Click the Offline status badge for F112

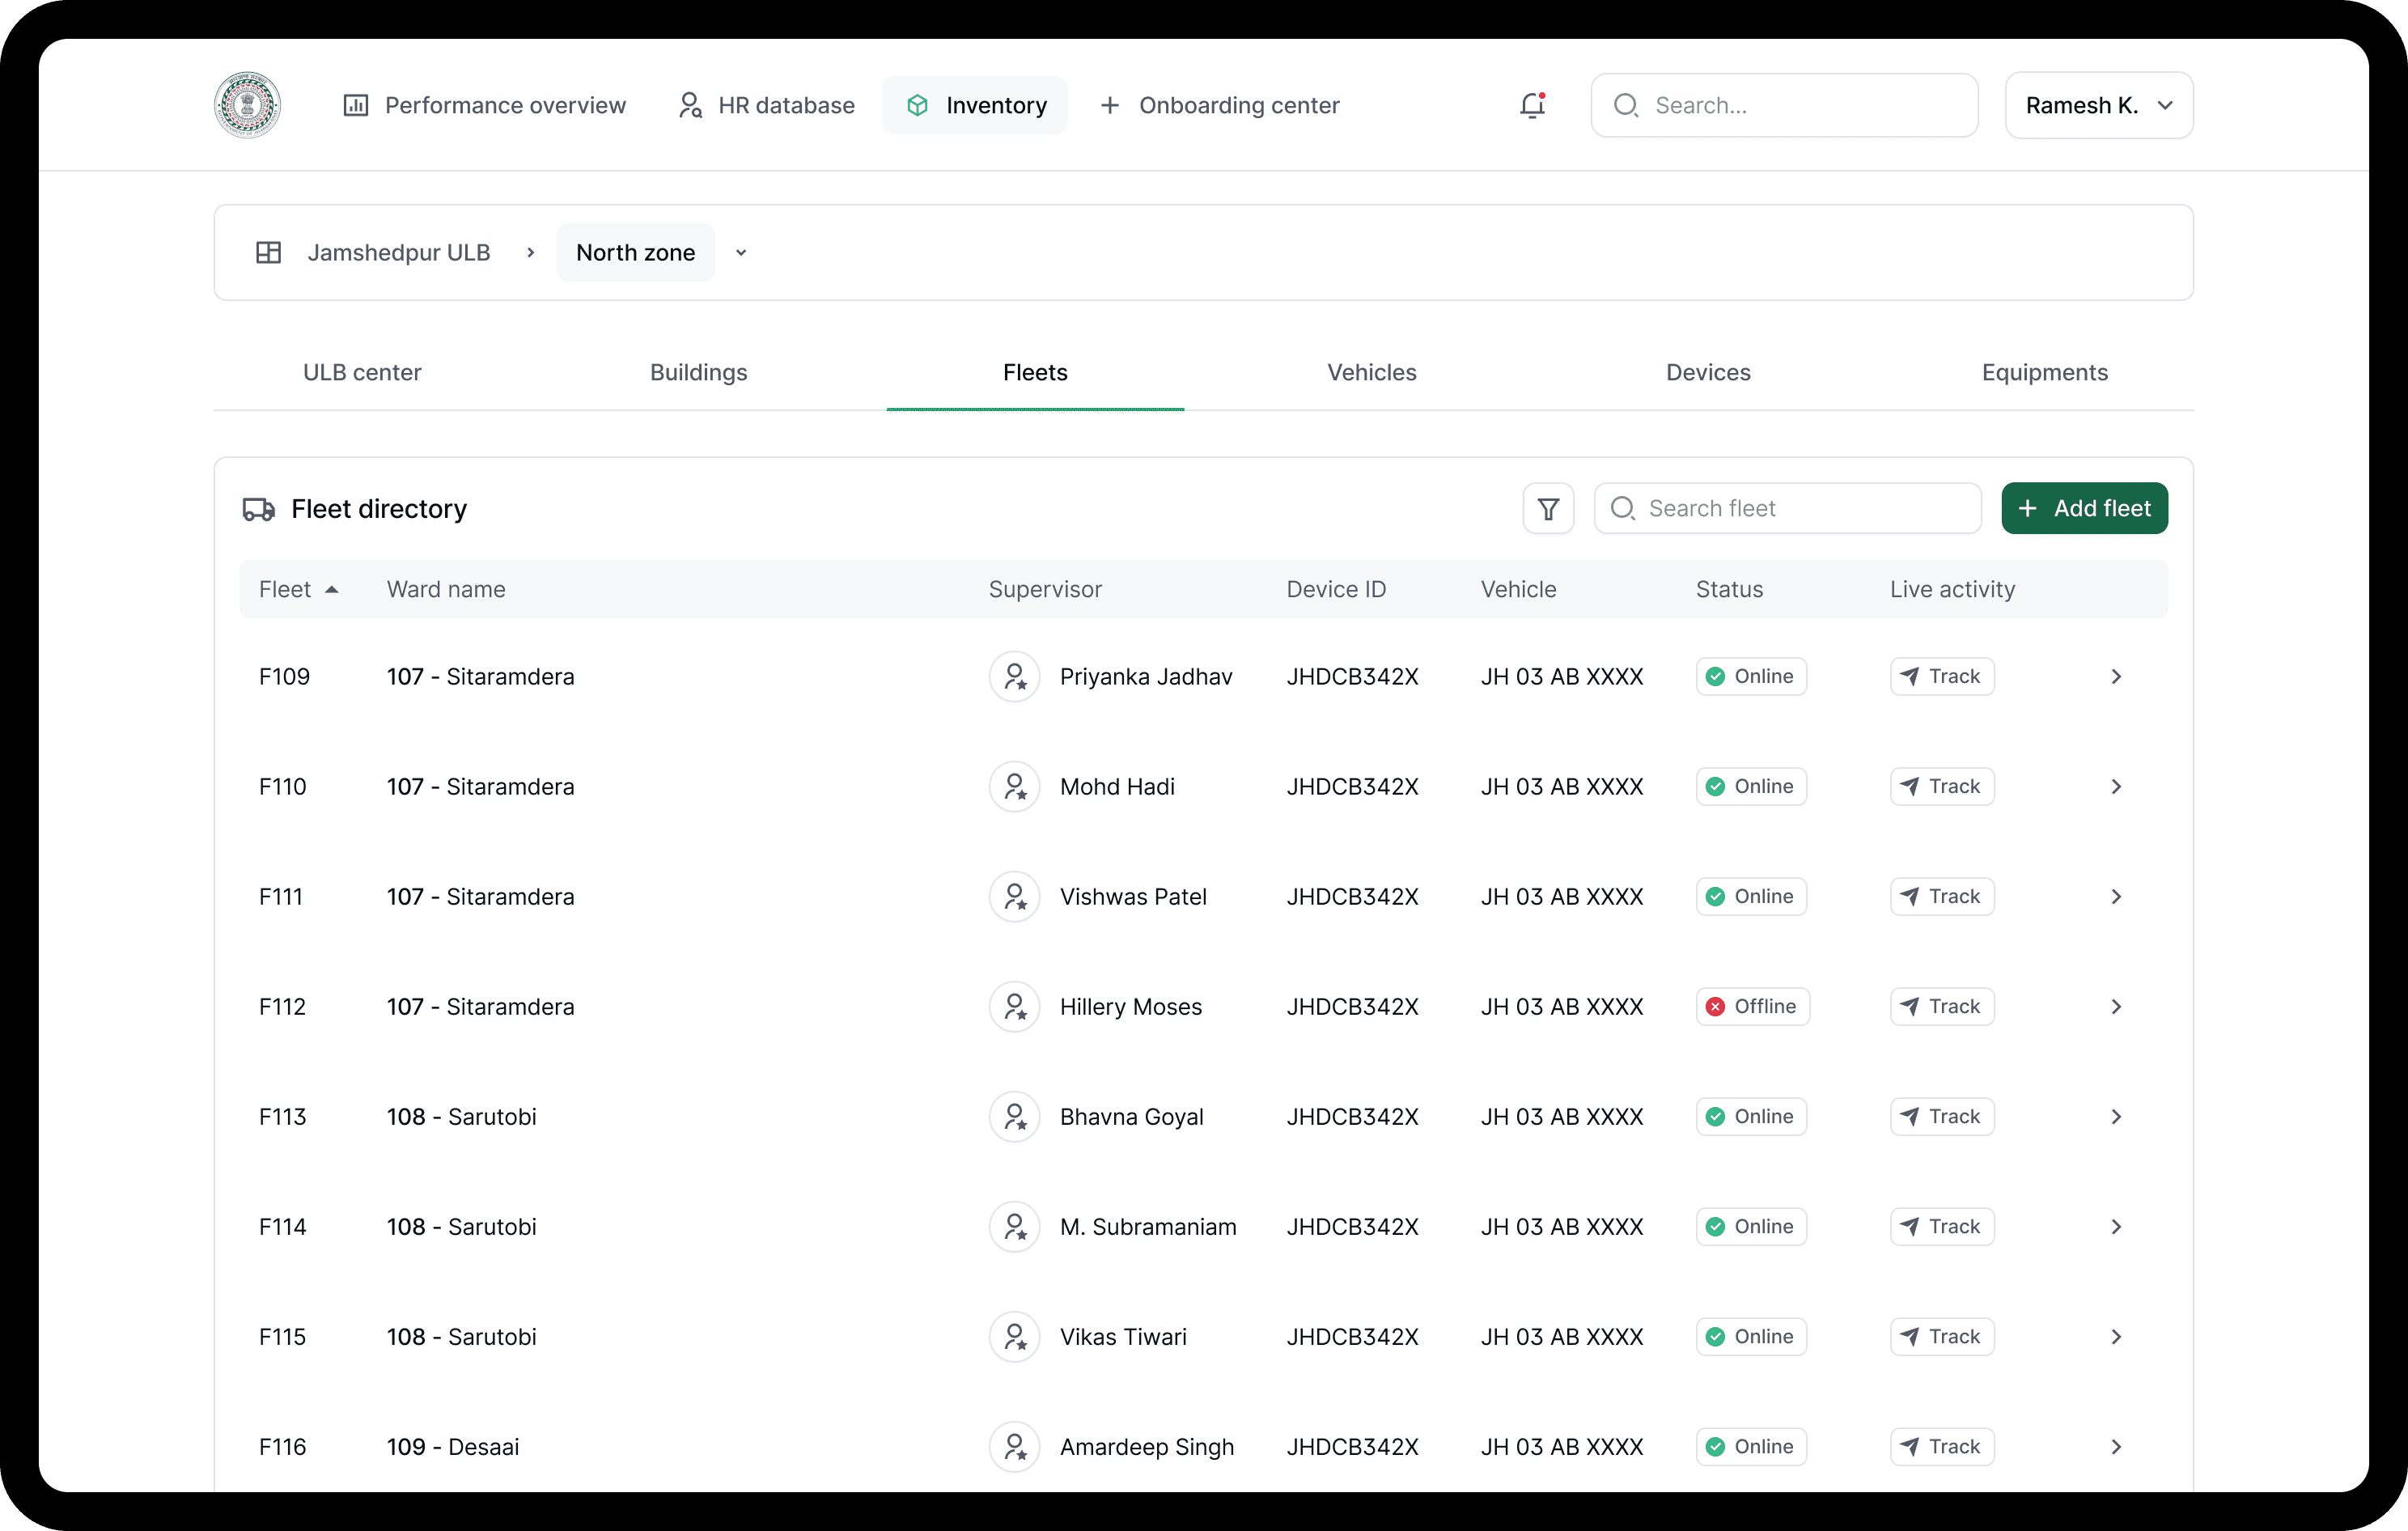pyautogui.click(x=1752, y=1007)
